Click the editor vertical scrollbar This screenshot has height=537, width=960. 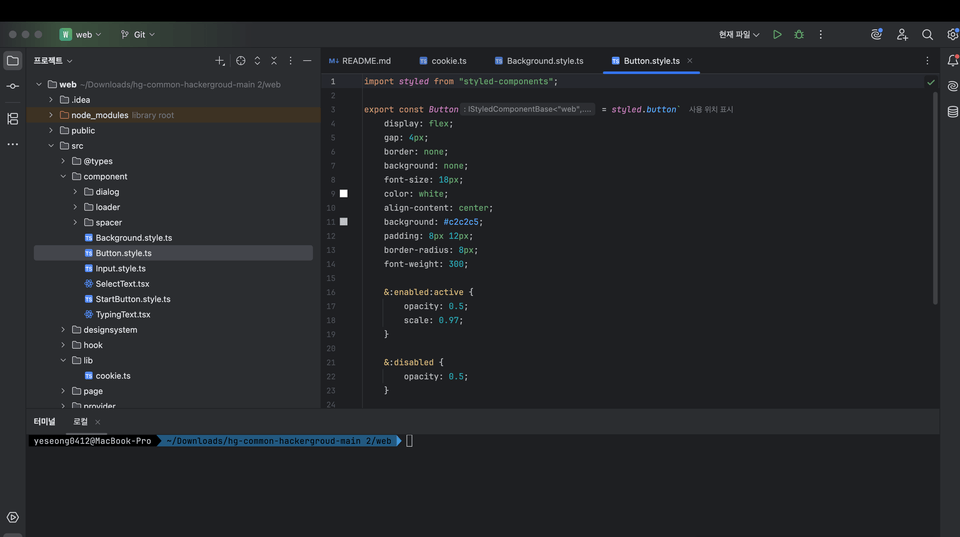935,197
